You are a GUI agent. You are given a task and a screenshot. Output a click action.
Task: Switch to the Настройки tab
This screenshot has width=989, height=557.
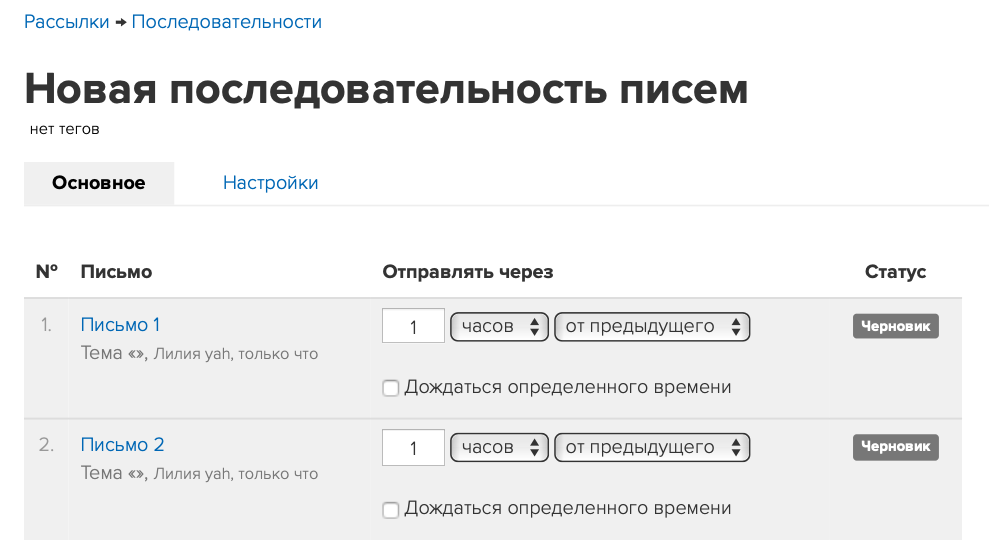click(x=271, y=183)
